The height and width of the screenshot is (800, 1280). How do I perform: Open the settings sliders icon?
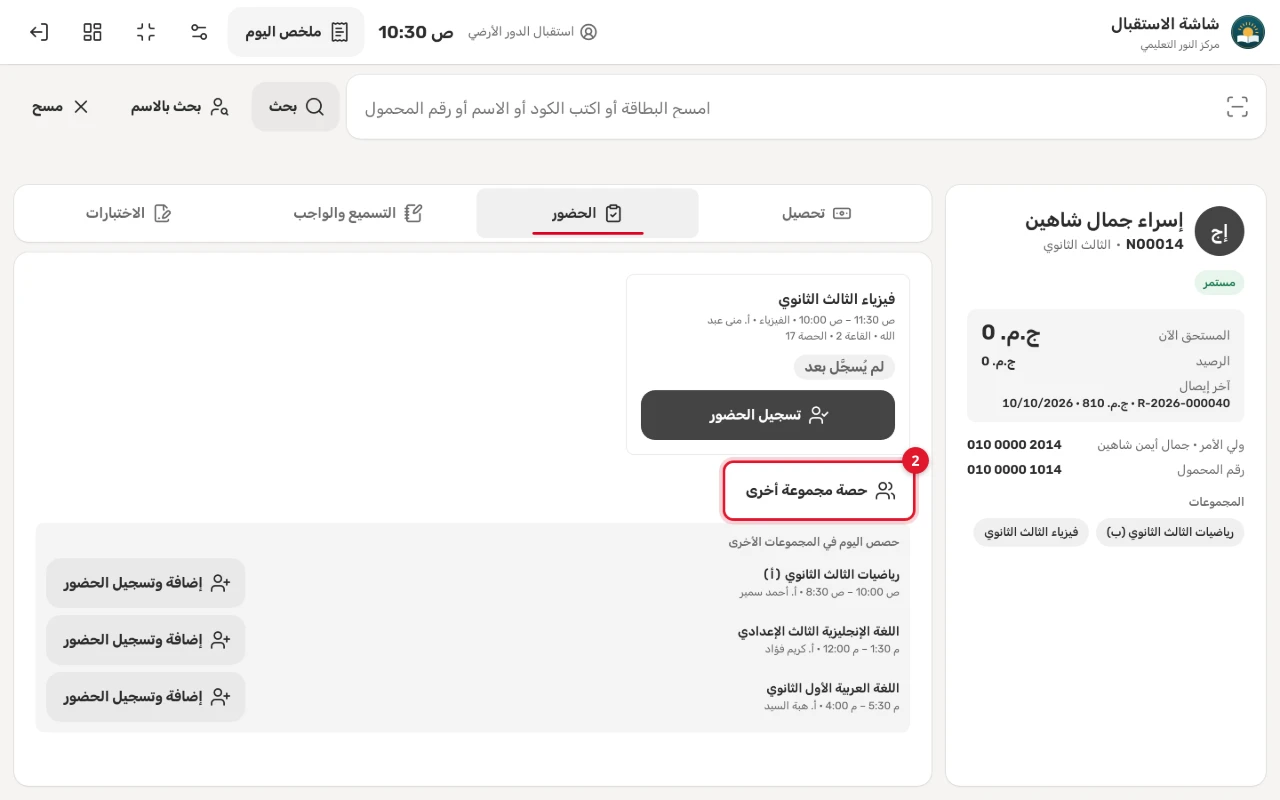pyautogui.click(x=199, y=32)
